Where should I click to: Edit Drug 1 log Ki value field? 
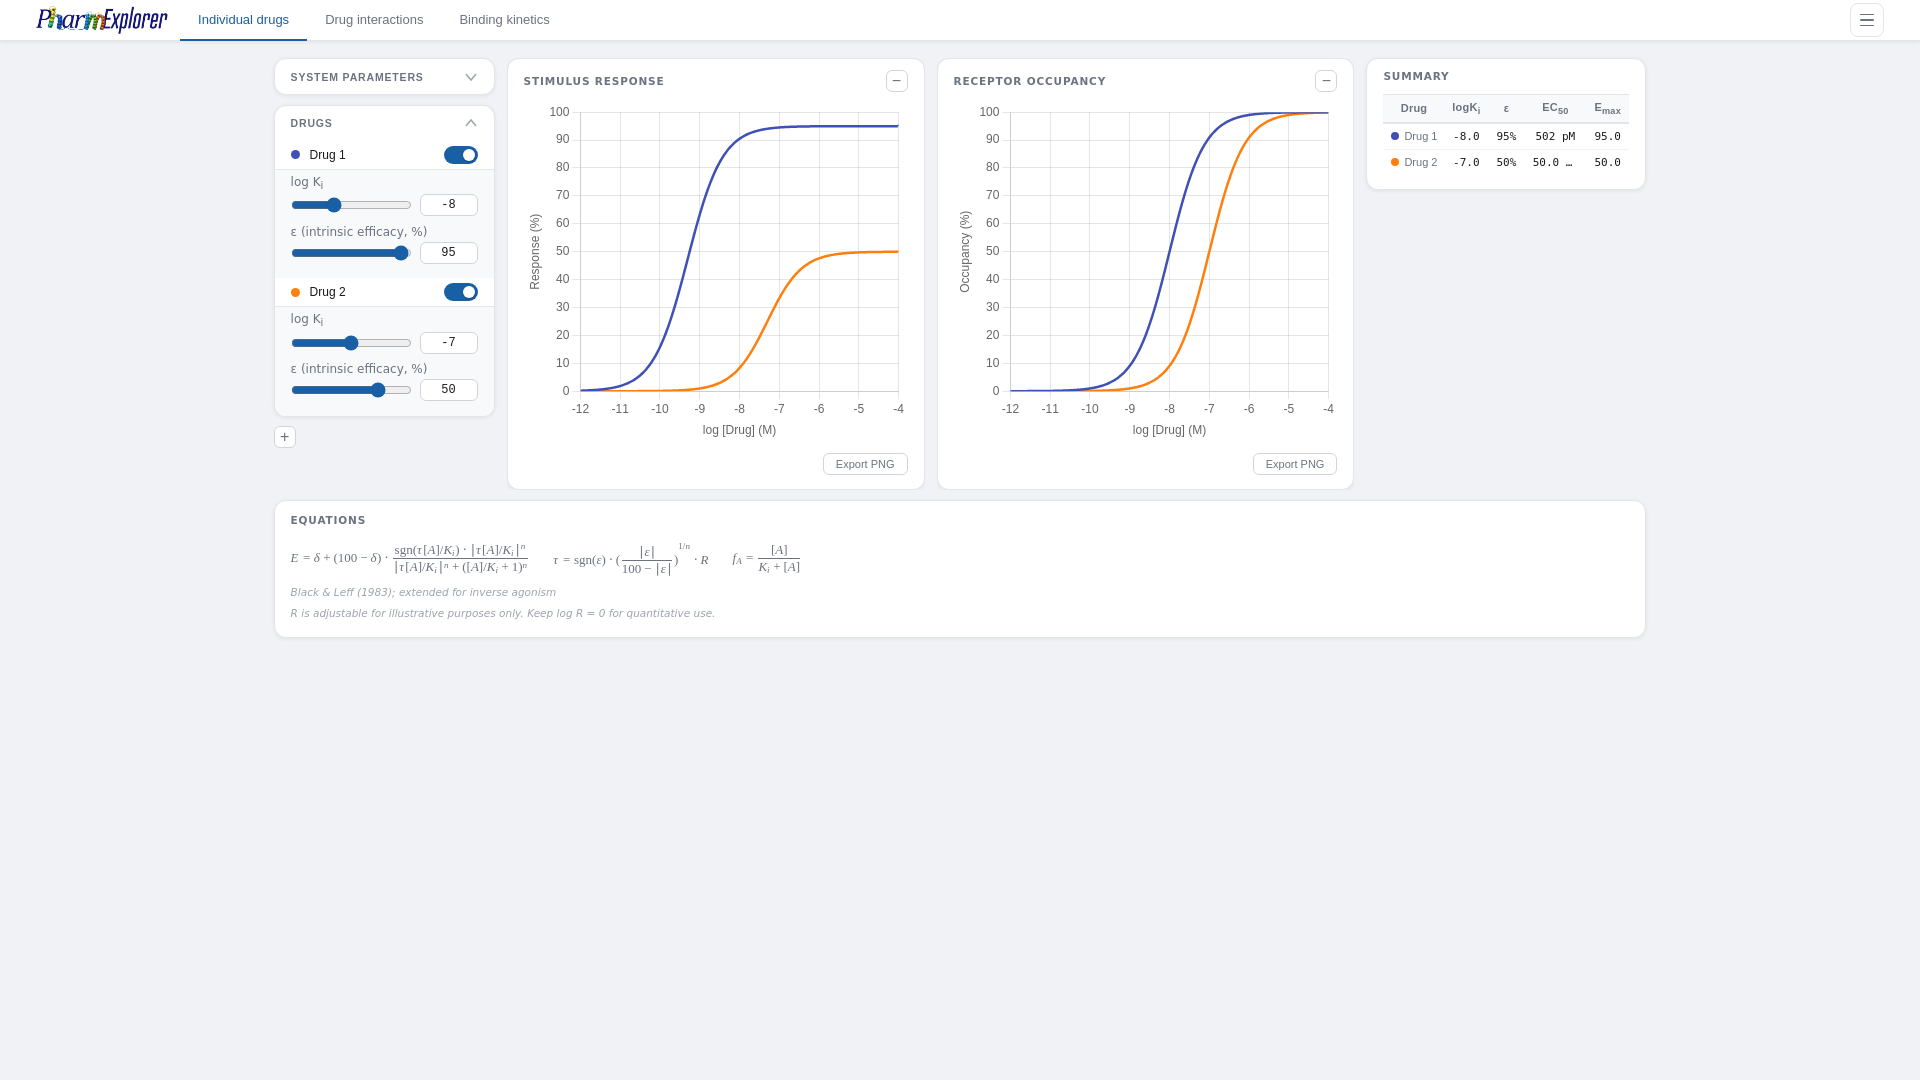click(449, 205)
